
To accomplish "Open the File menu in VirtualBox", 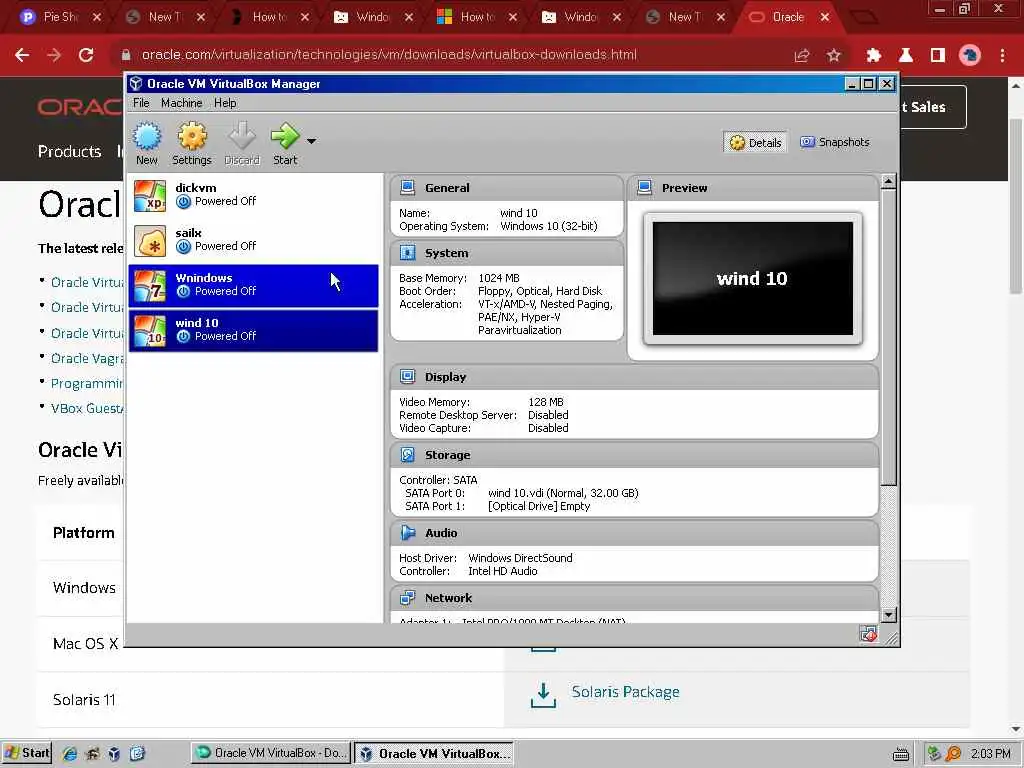I will click(141, 103).
